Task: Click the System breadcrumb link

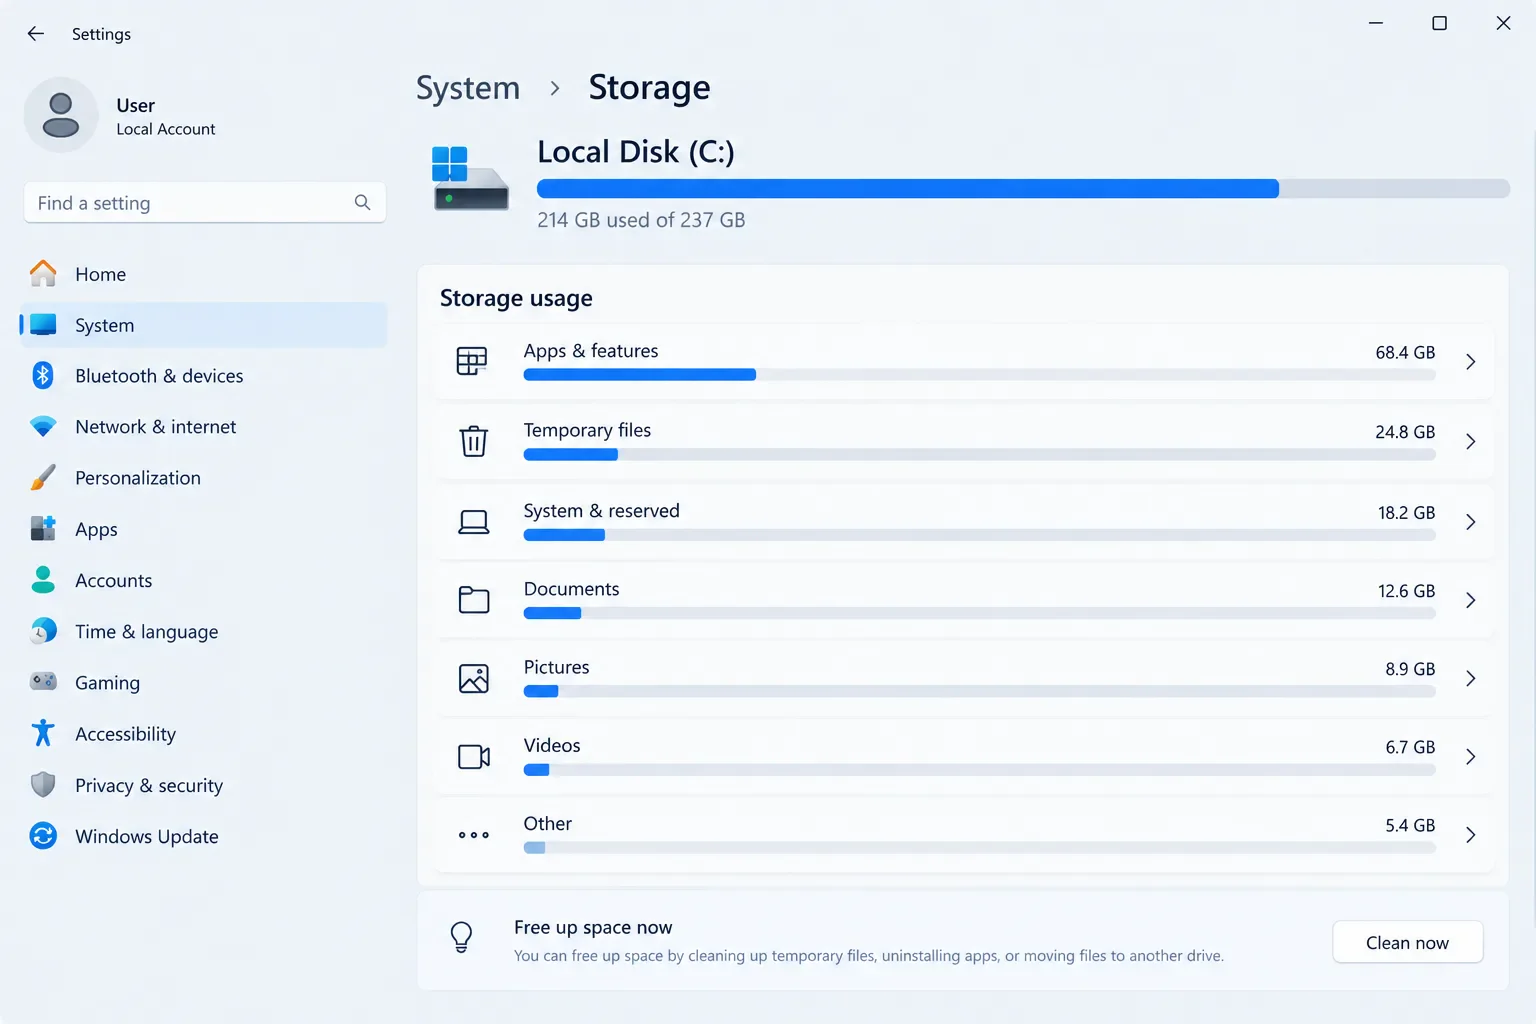Action: coord(468,88)
